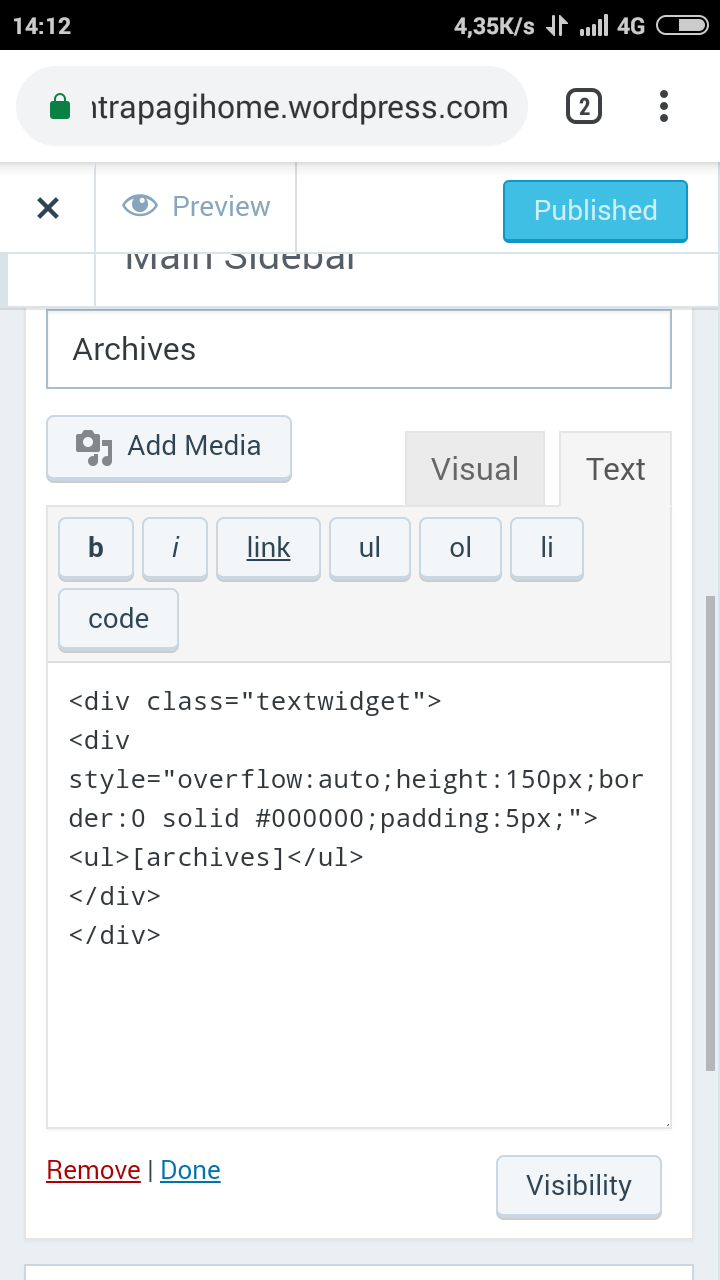Click the Published button

(x=595, y=211)
